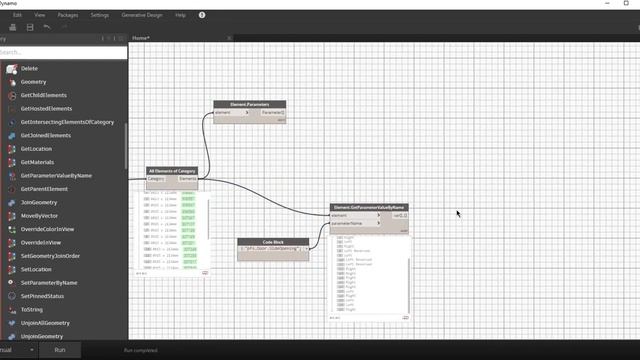Select the GetMaterials node icon
Viewport: 640px width, 360px height.
click(11, 162)
